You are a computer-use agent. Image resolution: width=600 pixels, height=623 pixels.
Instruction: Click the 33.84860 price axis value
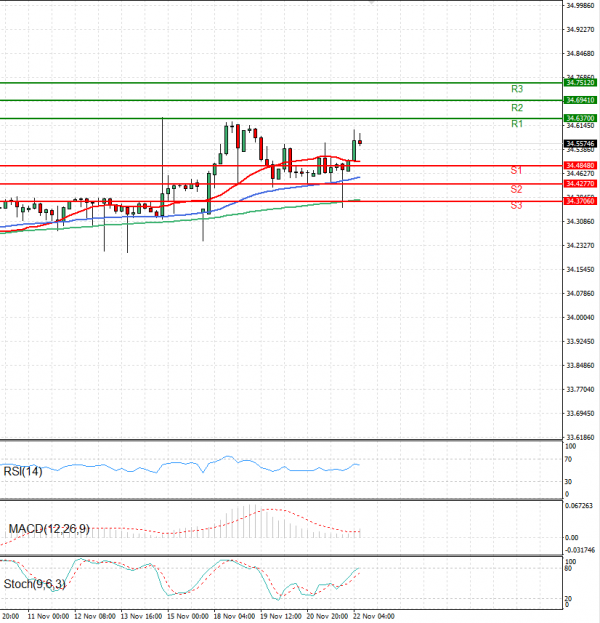(x=580, y=366)
